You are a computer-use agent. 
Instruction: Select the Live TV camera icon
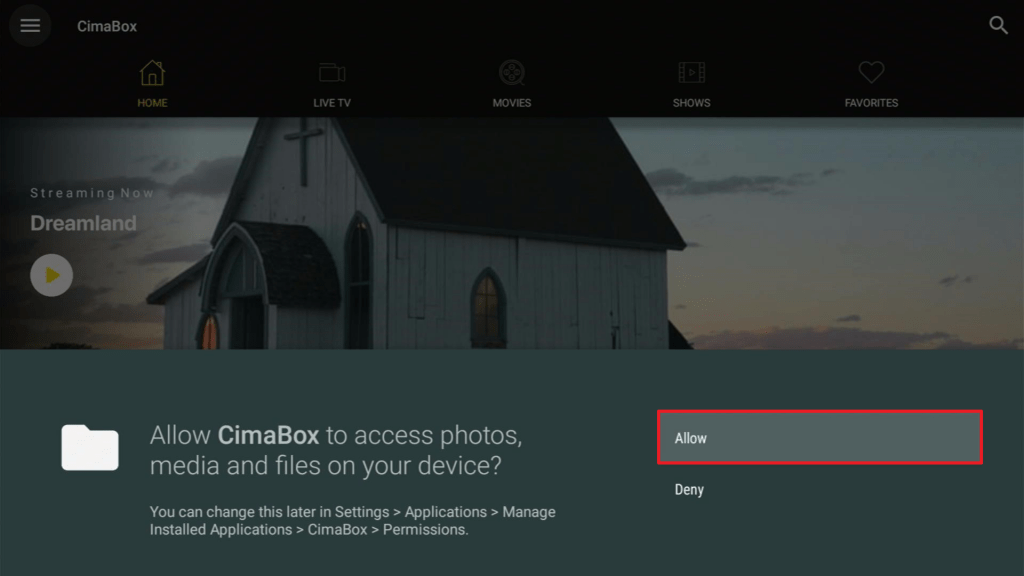332,72
